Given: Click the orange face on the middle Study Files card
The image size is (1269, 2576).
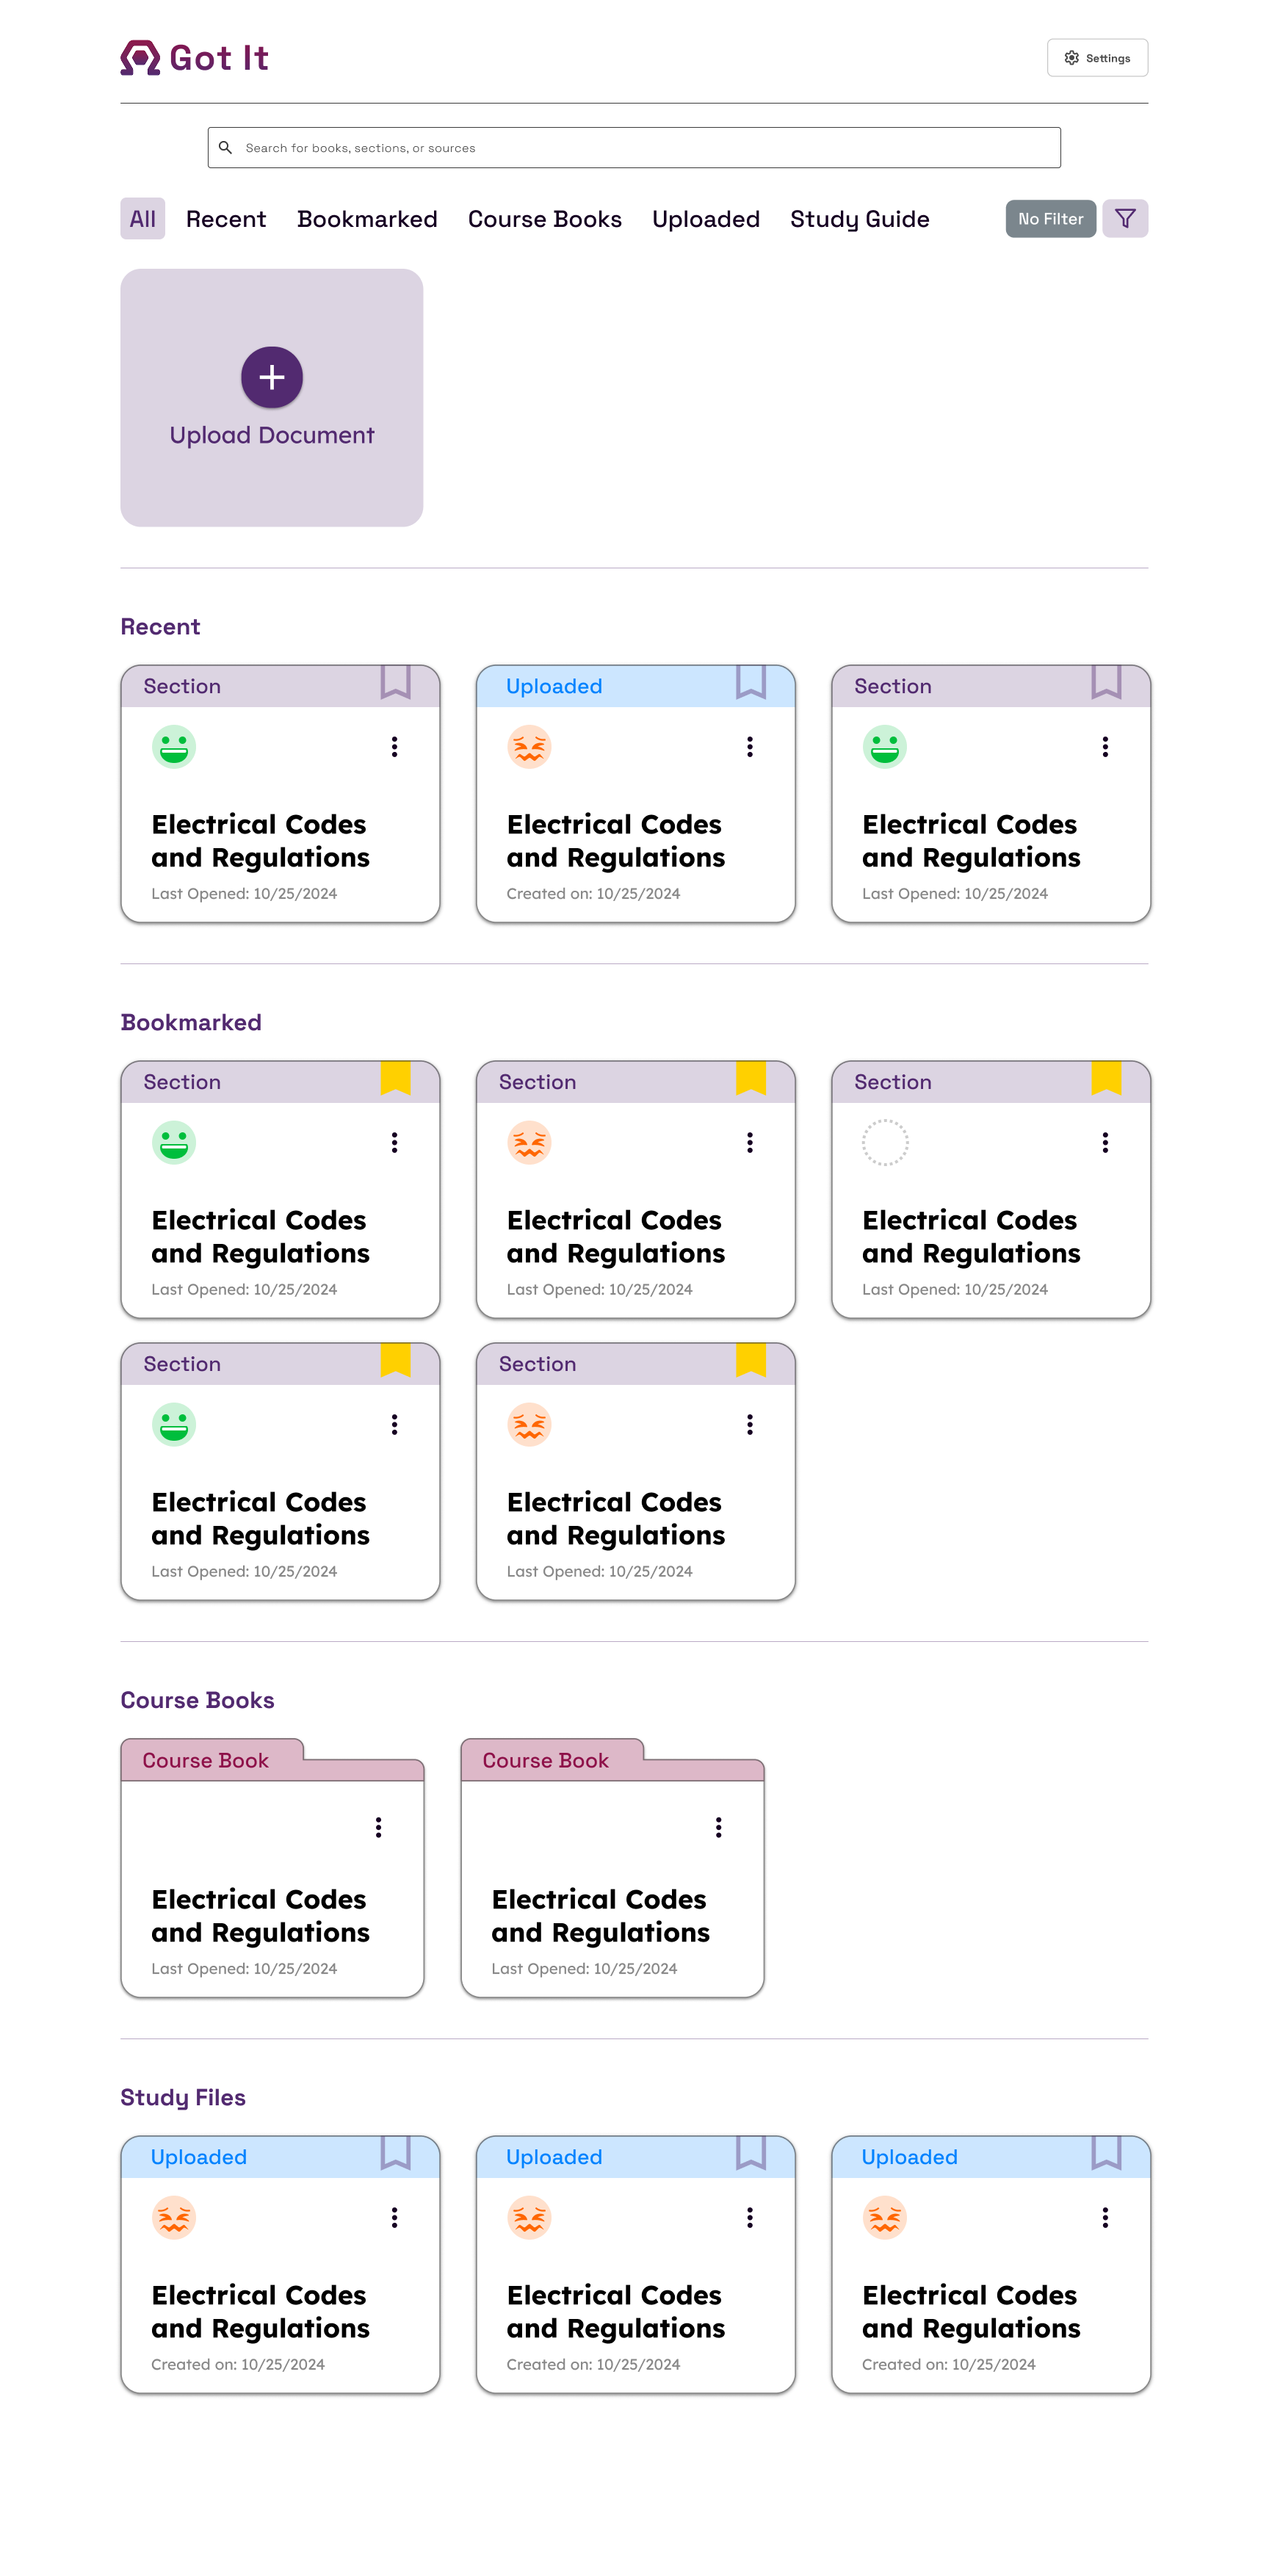Looking at the screenshot, I should tap(529, 2217).
